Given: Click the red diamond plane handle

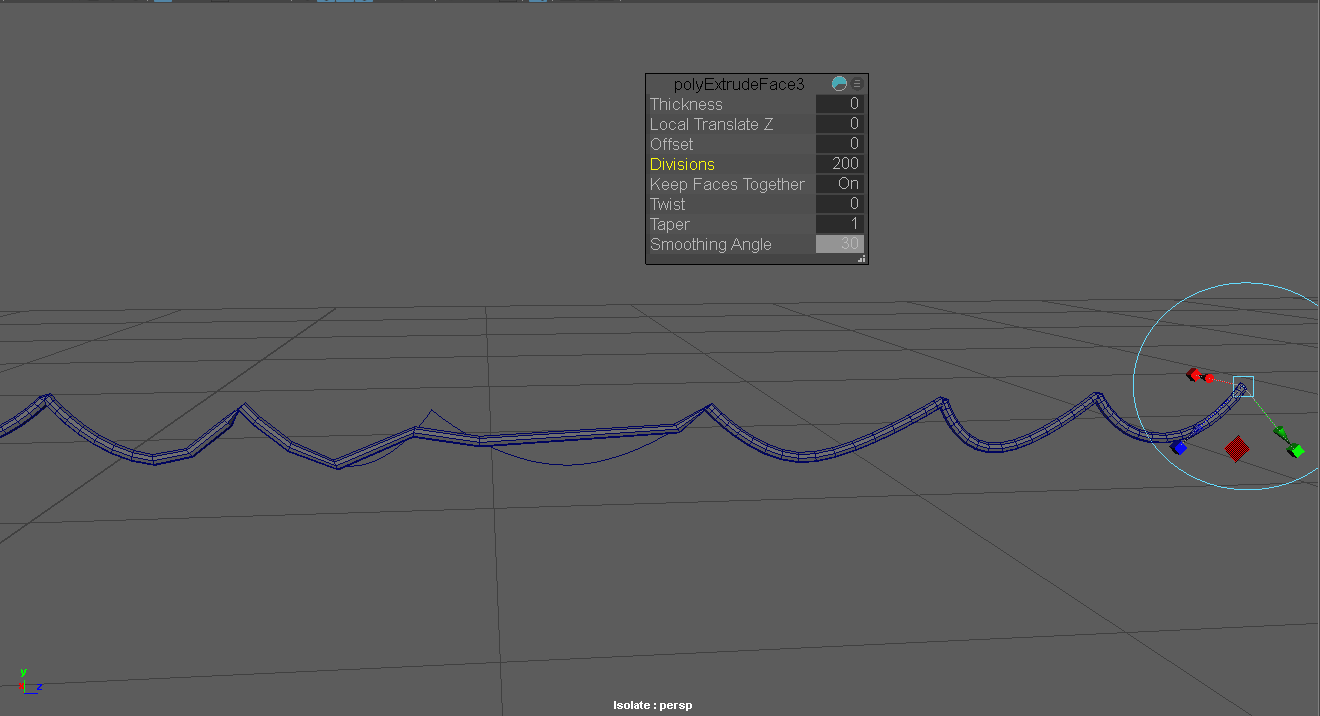Looking at the screenshot, I should 1237,448.
